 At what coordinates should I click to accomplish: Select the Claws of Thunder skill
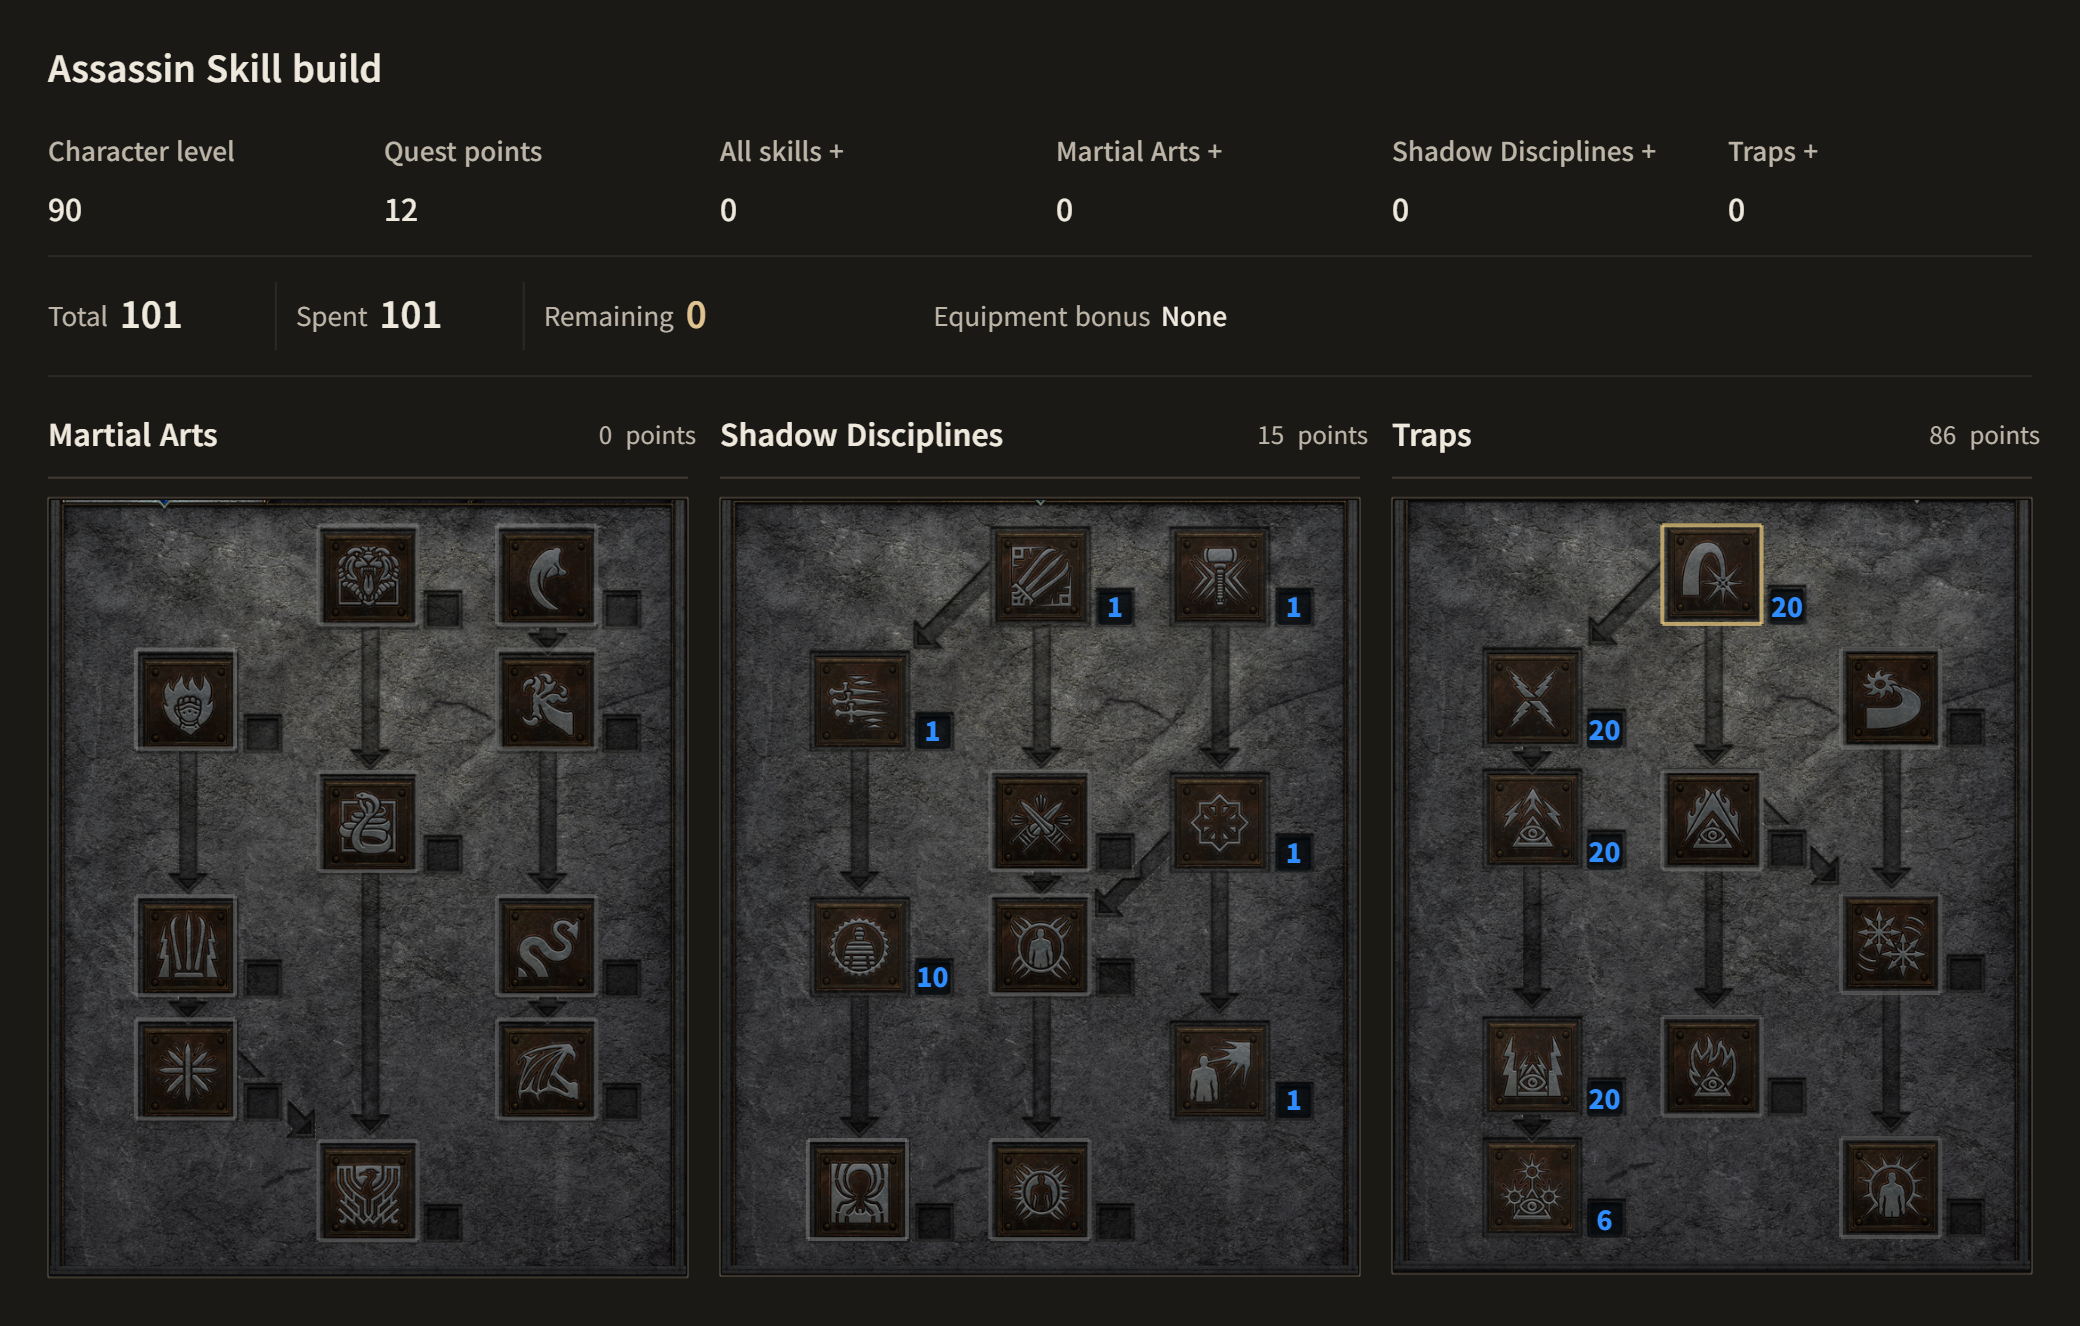tap(186, 946)
